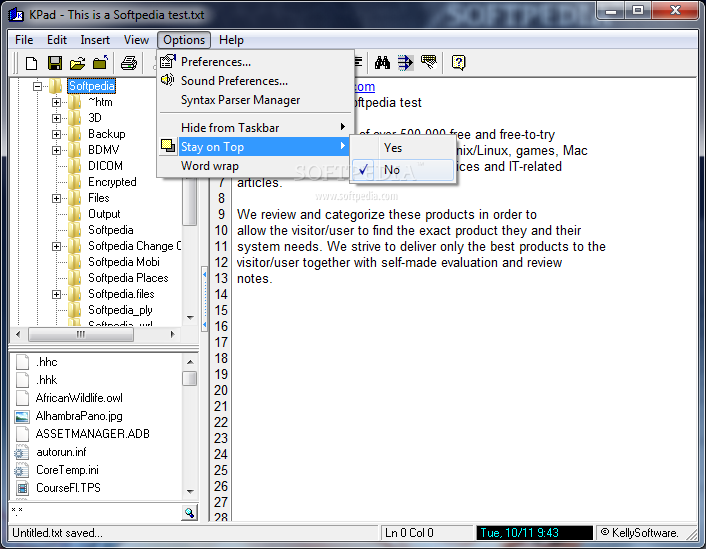Select No for Stay on Top
This screenshot has height=549, width=706.
click(403, 170)
